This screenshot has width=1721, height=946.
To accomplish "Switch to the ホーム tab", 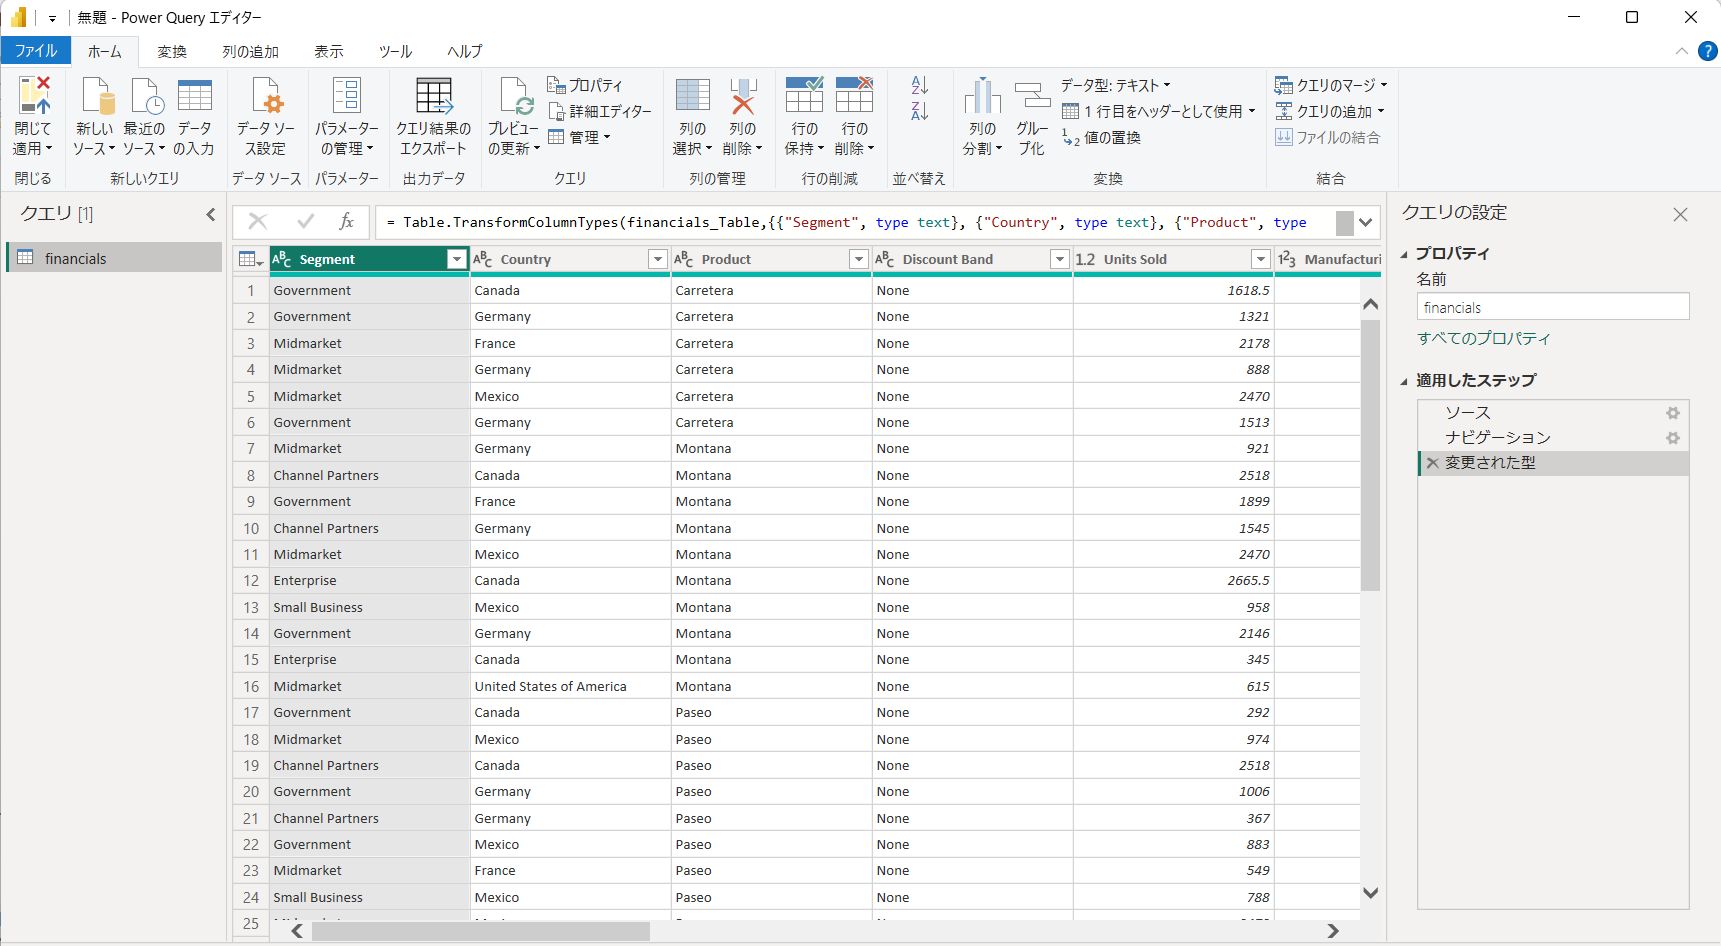I will pos(105,51).
